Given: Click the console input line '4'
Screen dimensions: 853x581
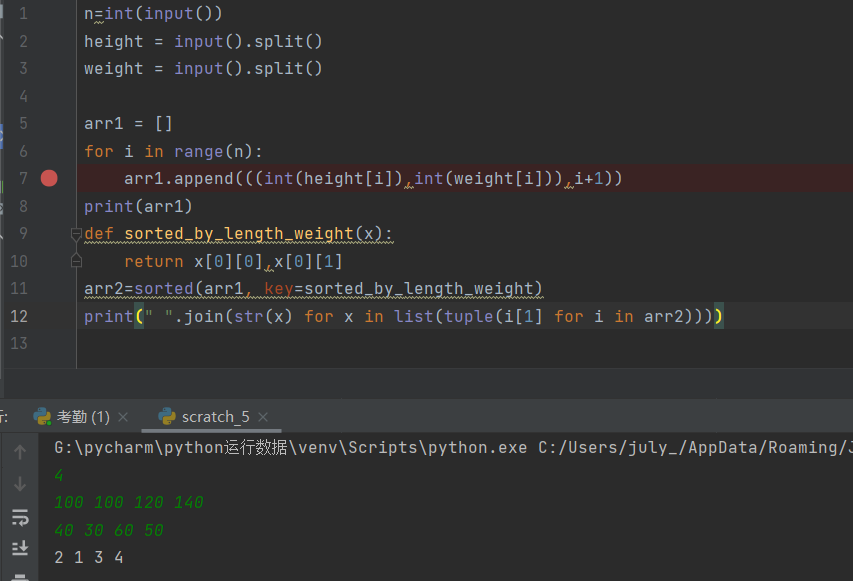Looking at the screenshot, I should point(59,475).
